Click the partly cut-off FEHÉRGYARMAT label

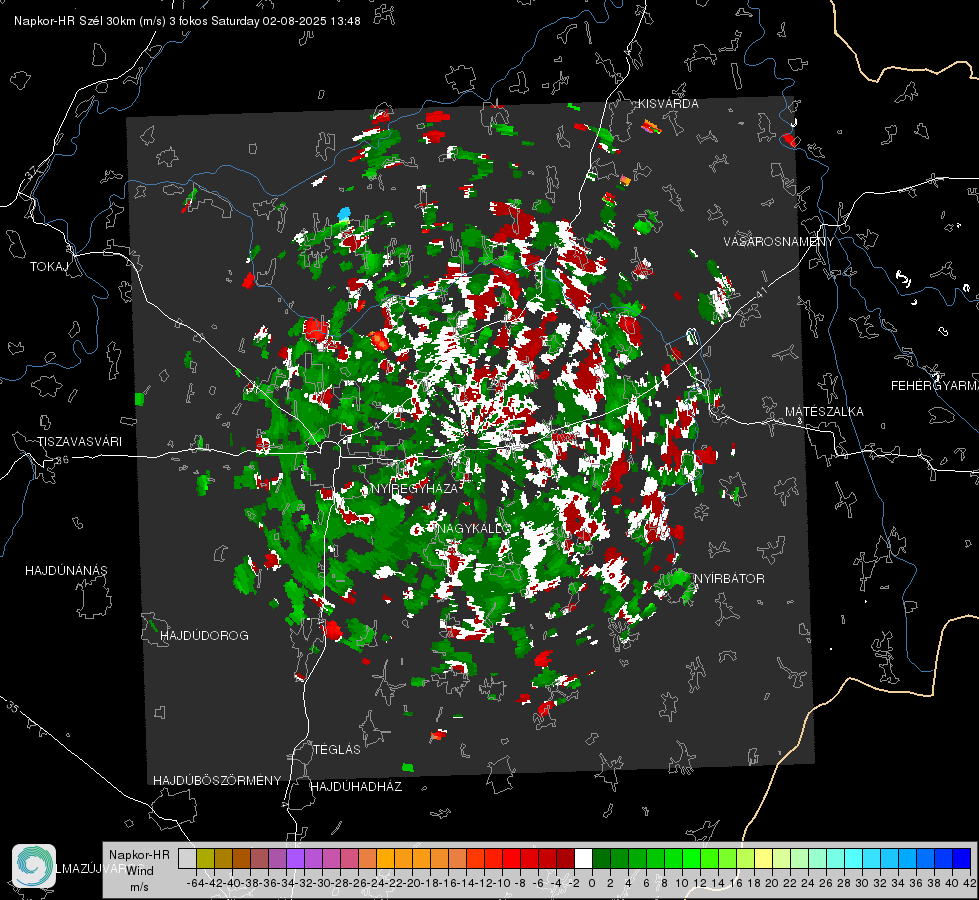(x=935, y=386)
